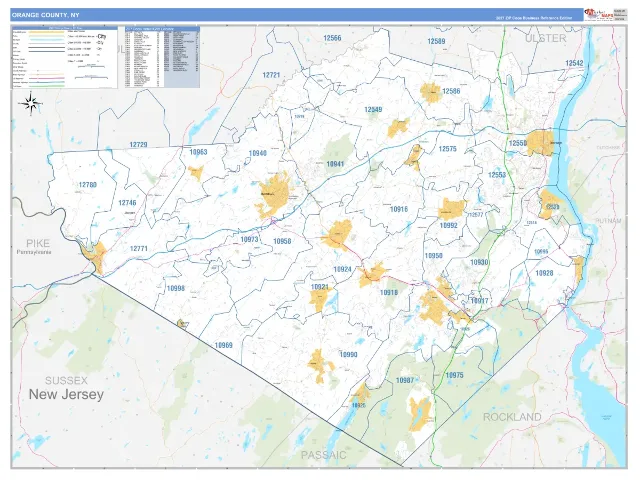Select ZIP code label 12550
Viewport: 640px width, 480px height.
pos(518,143)
